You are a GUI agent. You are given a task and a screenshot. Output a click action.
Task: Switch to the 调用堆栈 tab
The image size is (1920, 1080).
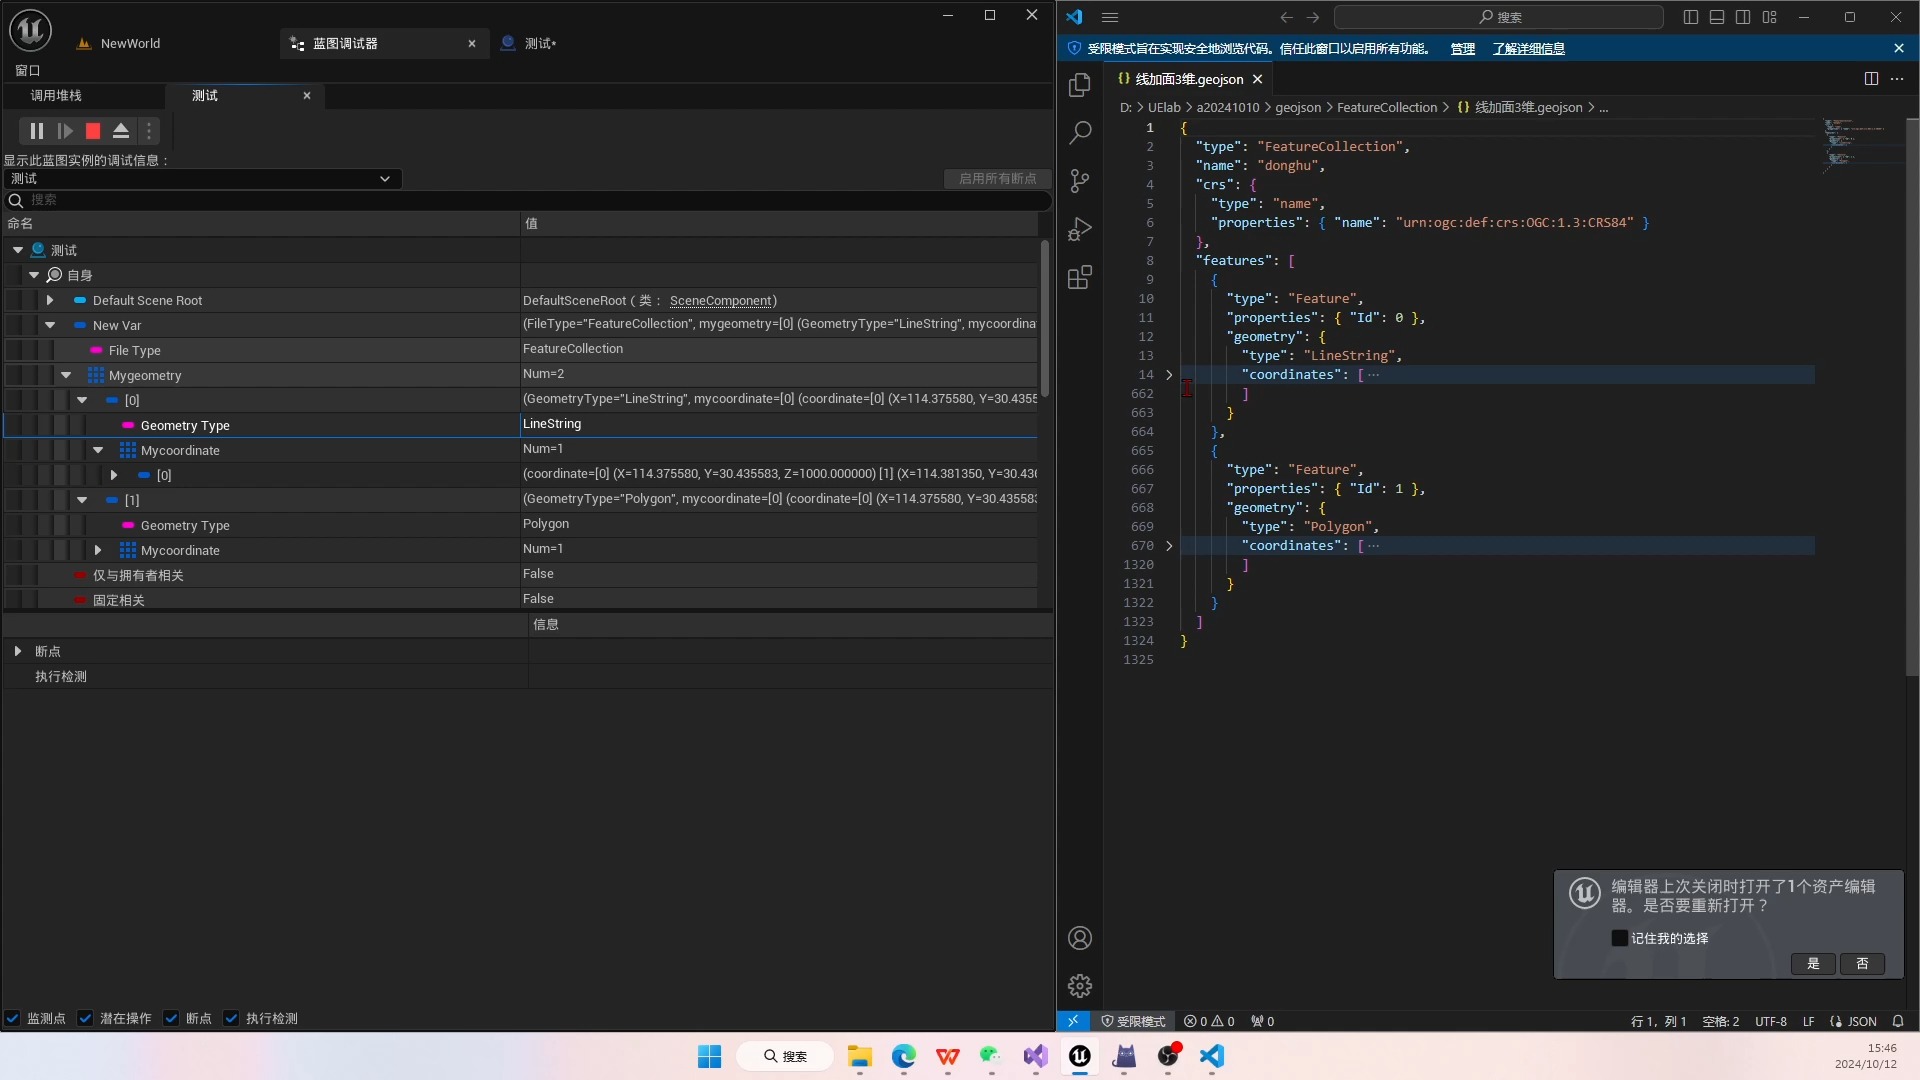pyautogui.click(x=56, y=96)
